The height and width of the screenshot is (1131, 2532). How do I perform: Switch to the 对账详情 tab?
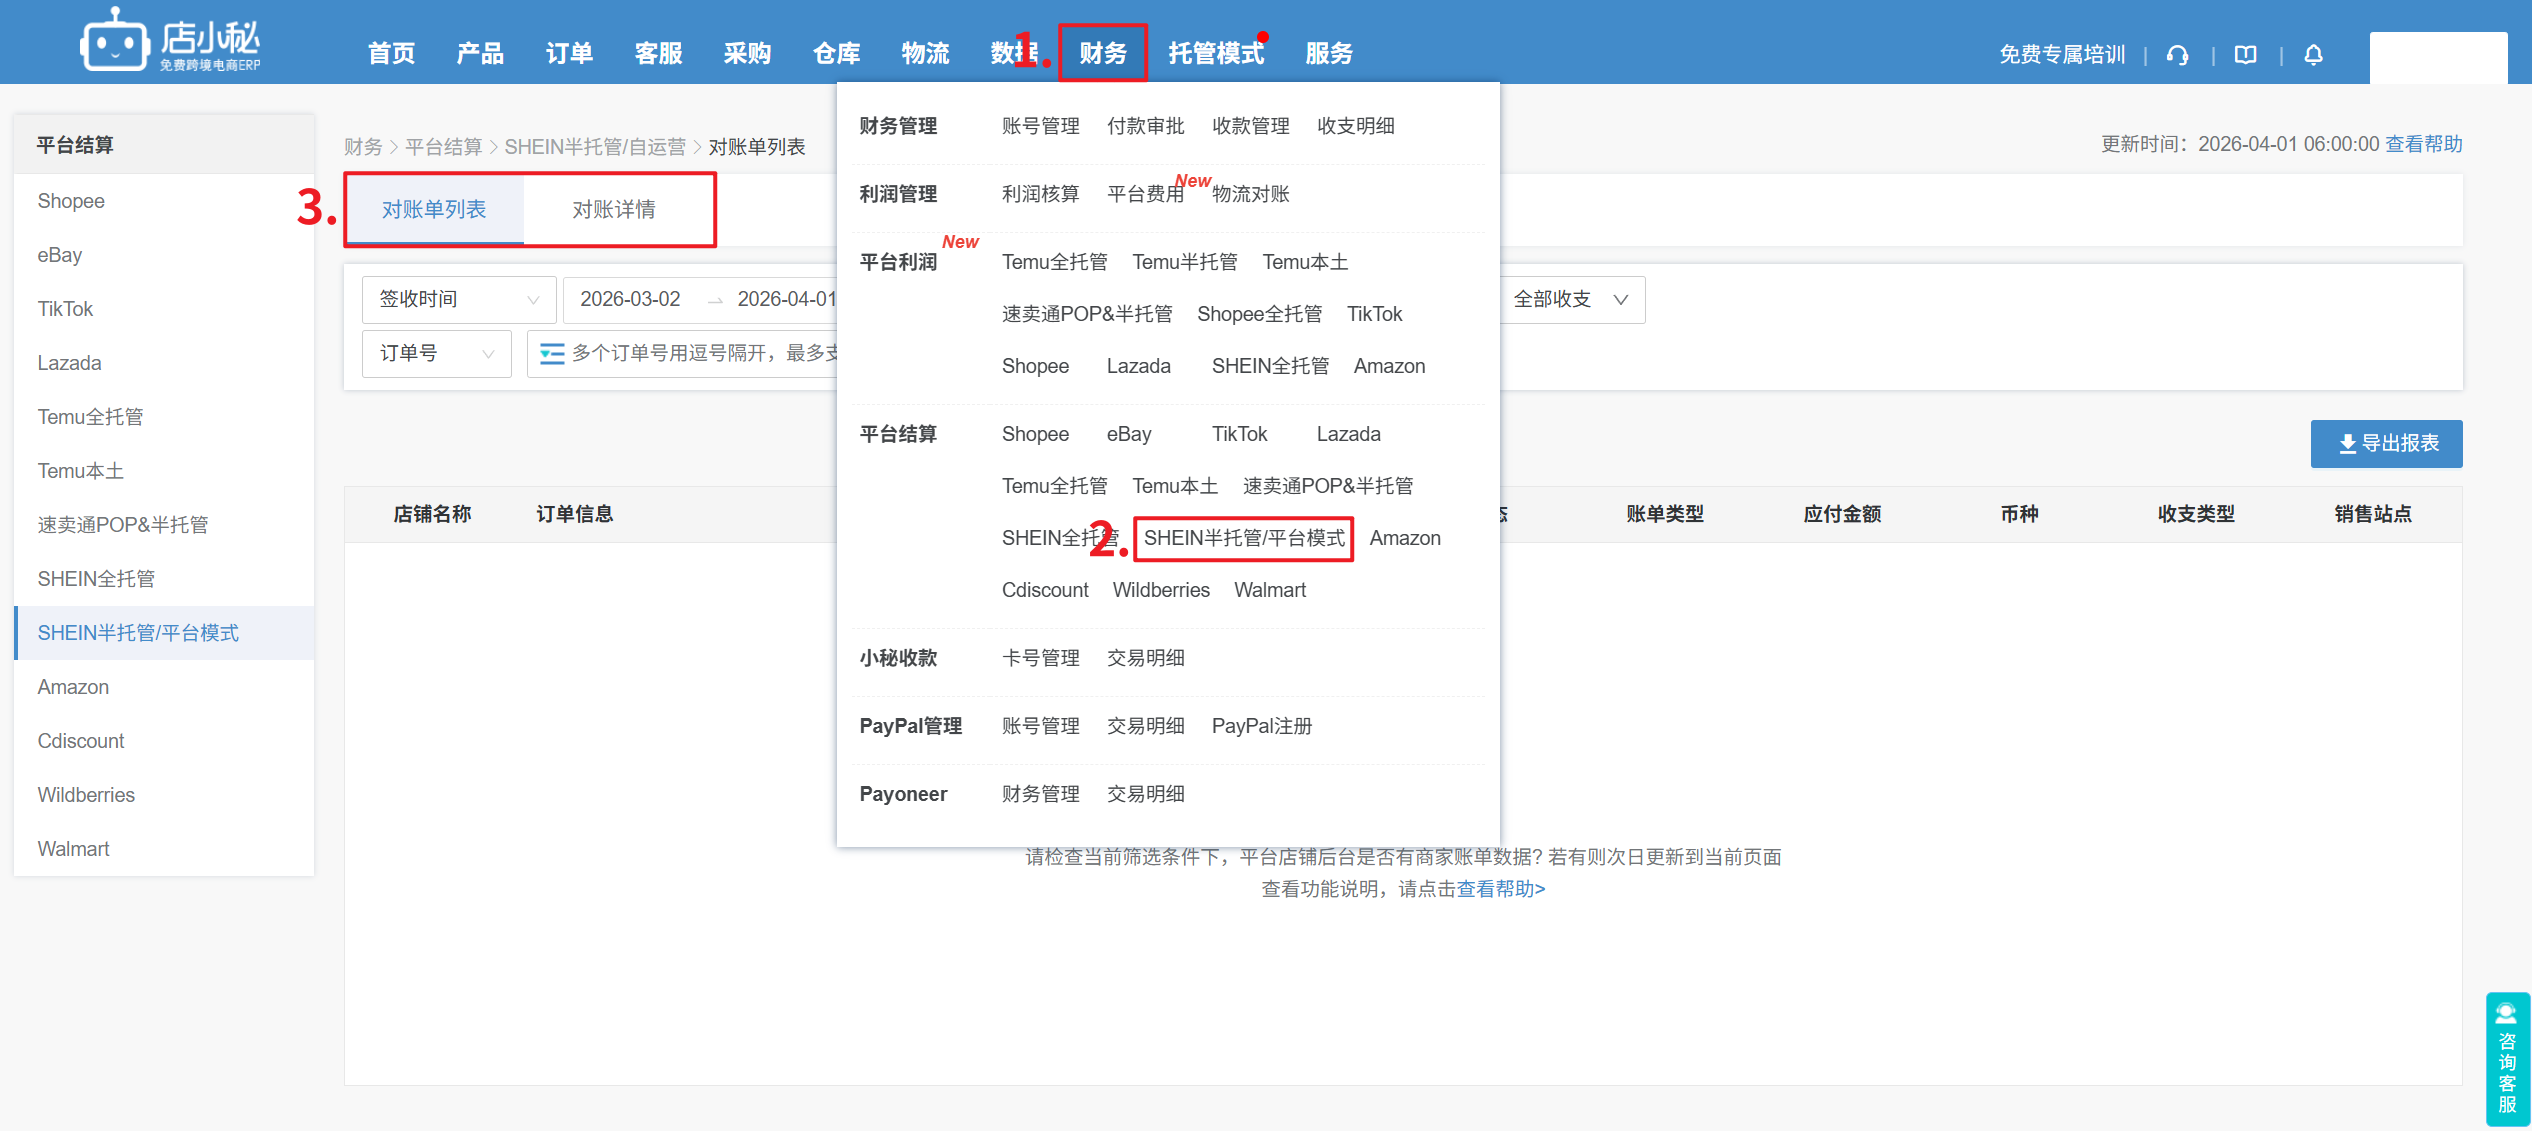click(613, 209)
